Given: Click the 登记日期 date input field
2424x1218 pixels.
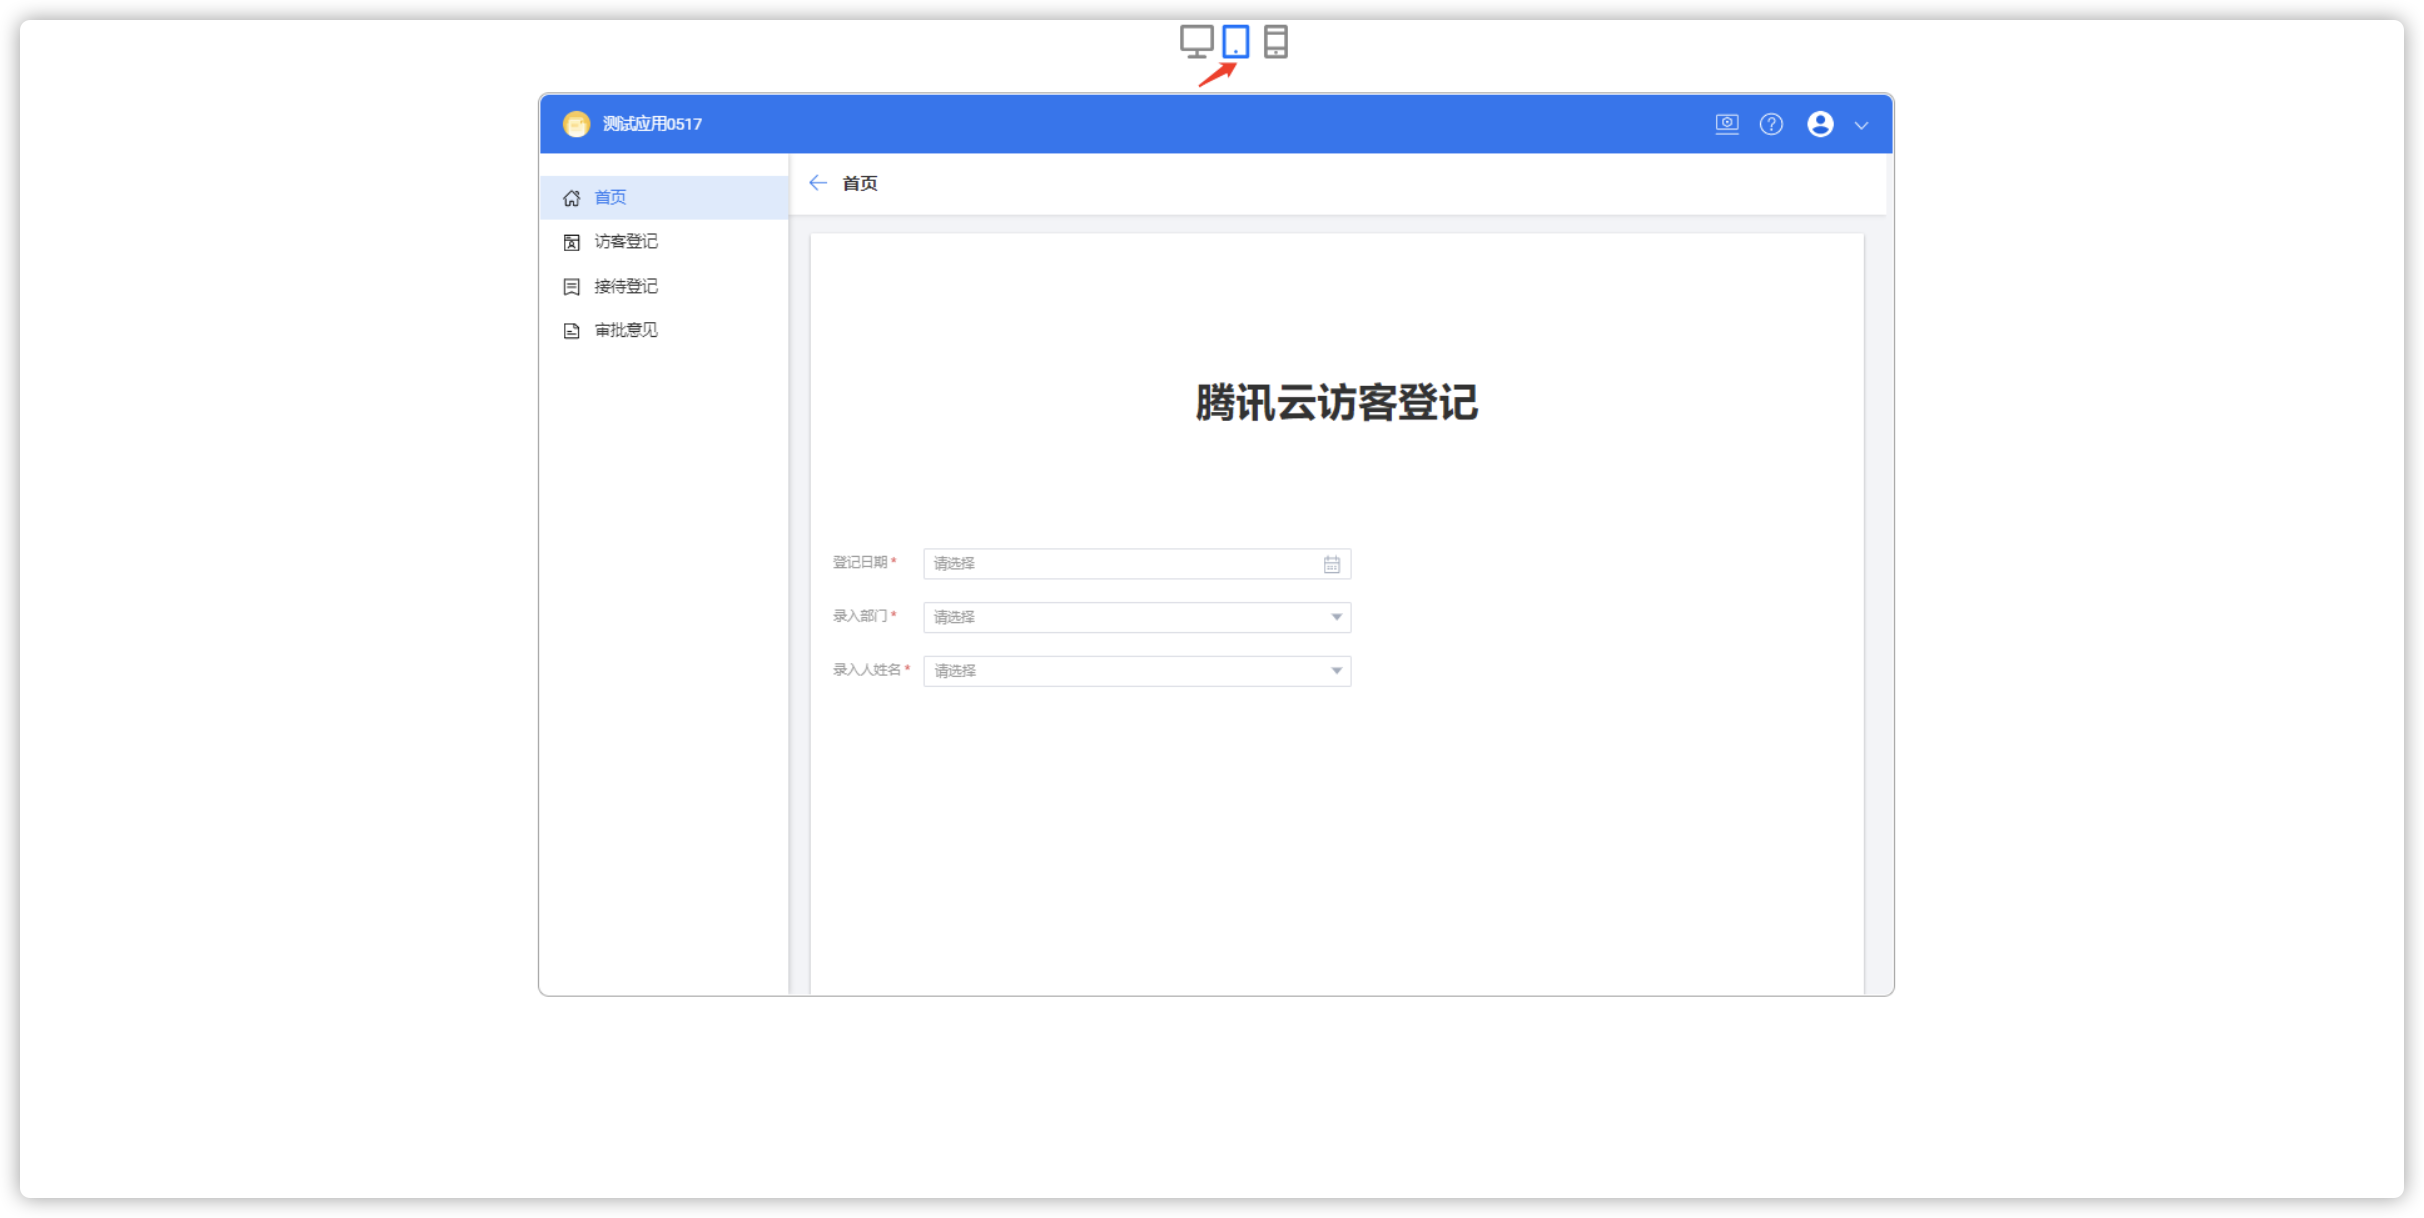Looking at the screenshot, I should pyautogui.click(x=1137, y=564).
